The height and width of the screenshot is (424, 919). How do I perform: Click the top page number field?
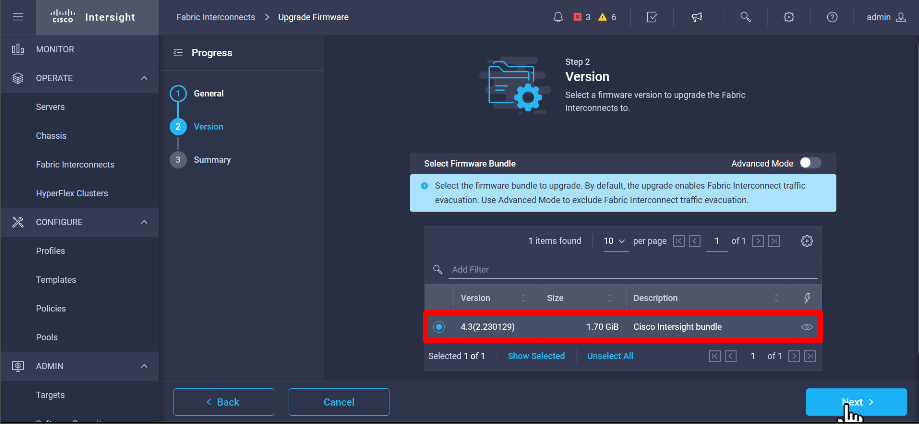717,242
